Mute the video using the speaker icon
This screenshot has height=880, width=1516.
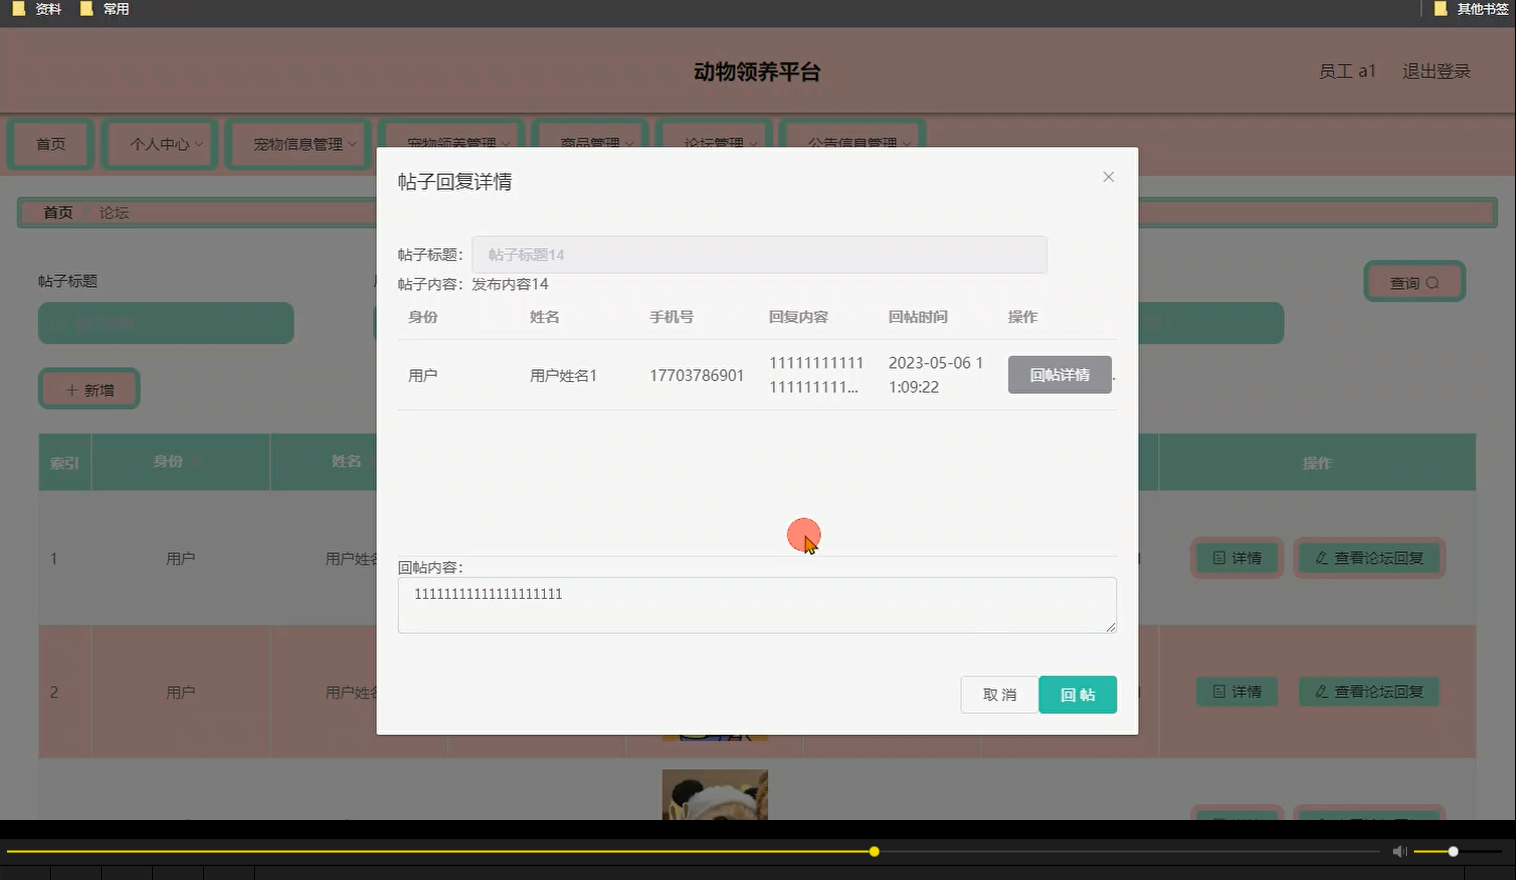1399,851
